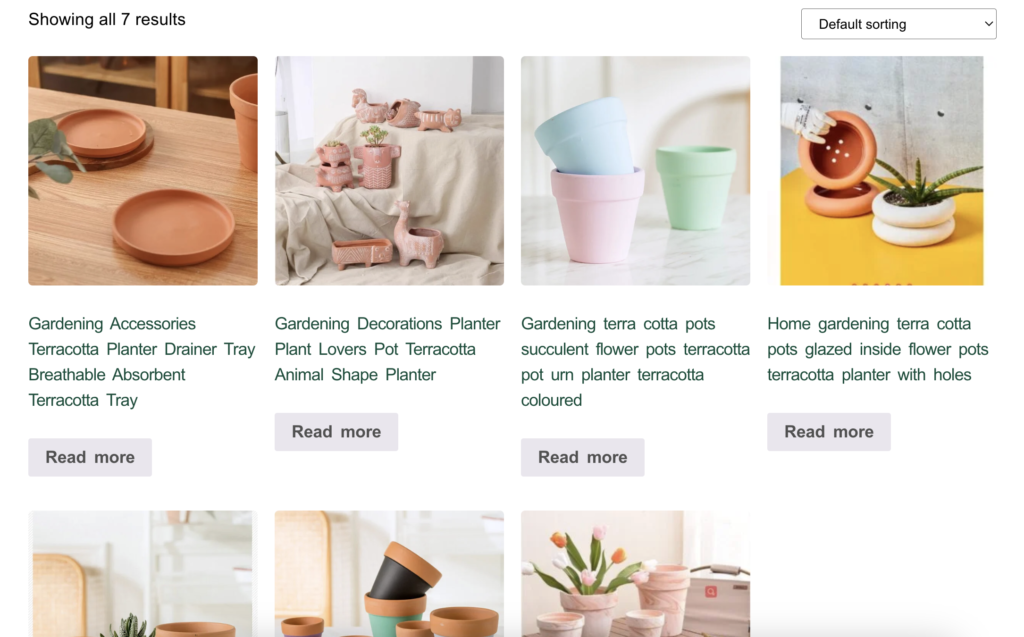
Task: Click the dropdown chevron arrow on sorting box
Action: point(989,24)
